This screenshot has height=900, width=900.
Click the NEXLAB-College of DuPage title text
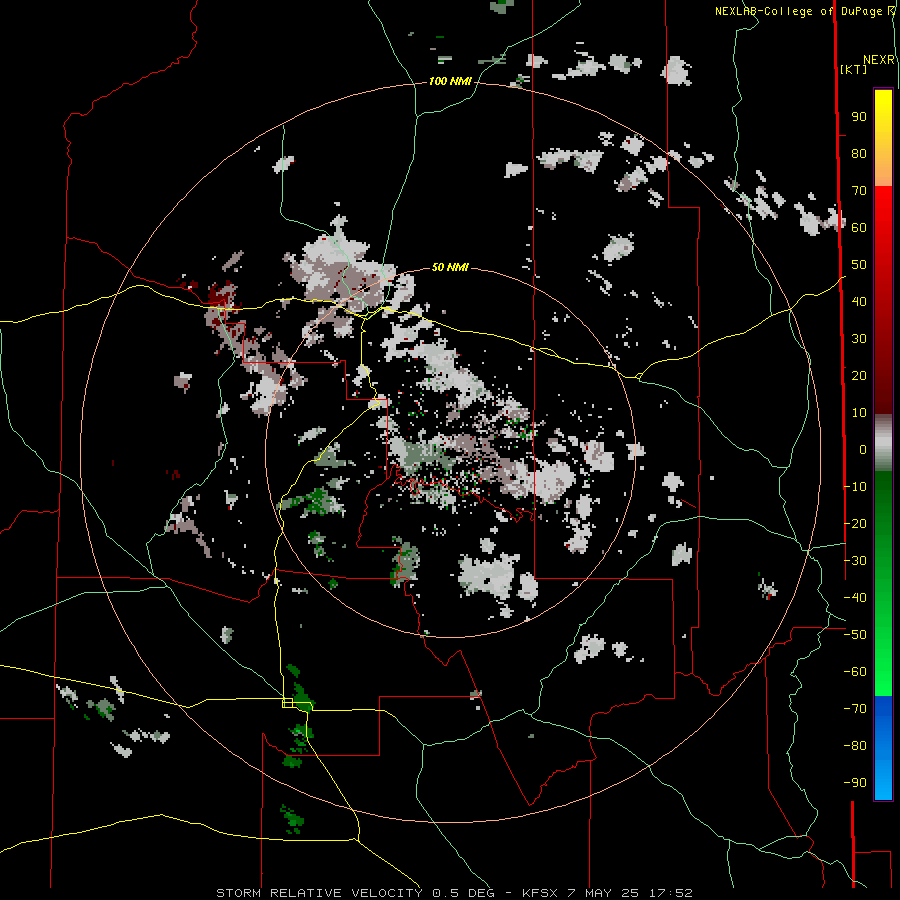[799, 11]
